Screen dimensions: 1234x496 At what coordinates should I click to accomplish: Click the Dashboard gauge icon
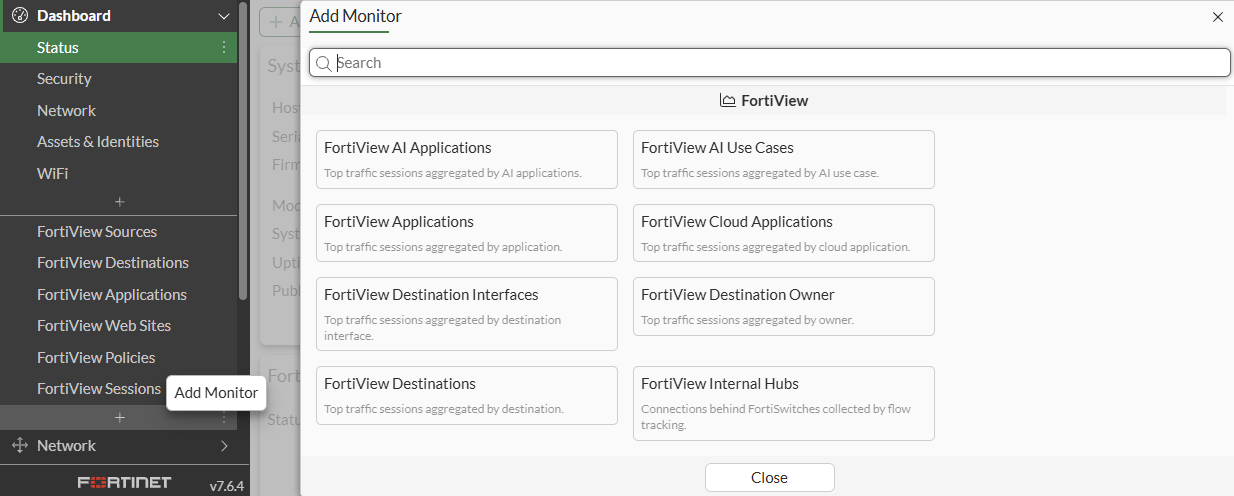pyautogui.click(x=19, y=16)
